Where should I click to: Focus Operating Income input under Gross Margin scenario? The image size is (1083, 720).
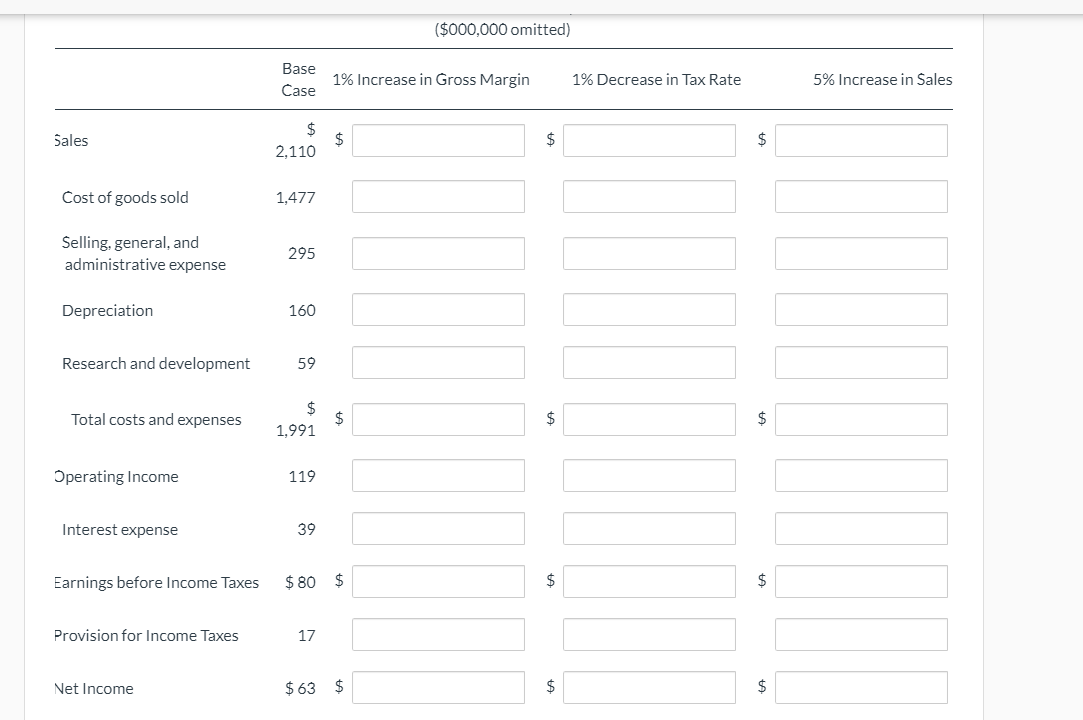pyautogui.click(x=438, y=476)
